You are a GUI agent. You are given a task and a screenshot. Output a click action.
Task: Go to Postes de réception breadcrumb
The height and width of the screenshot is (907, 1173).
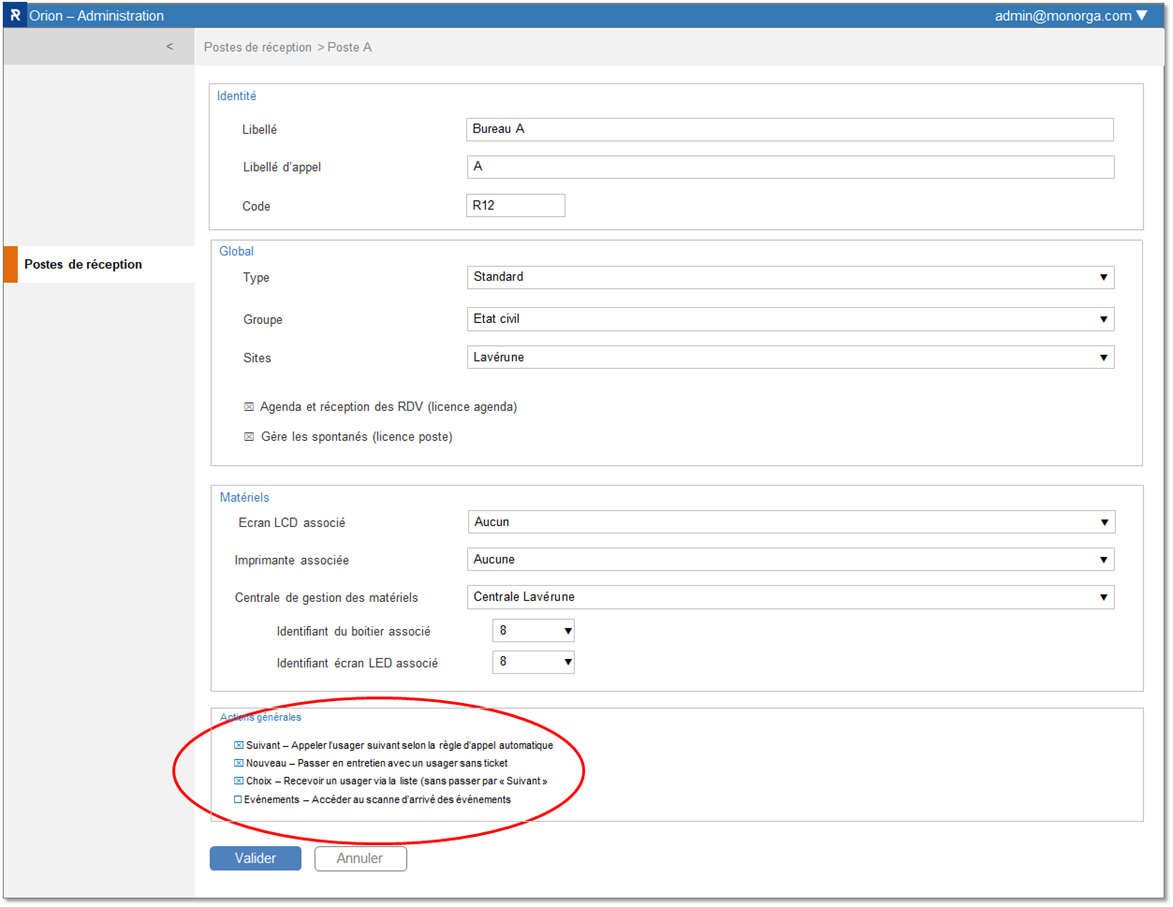point(257,47)
